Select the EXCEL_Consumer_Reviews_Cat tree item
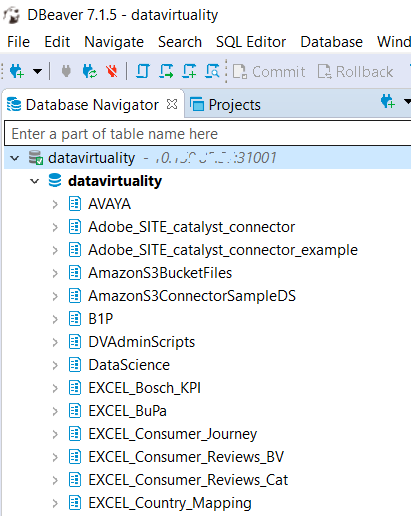Viewport: 411px width, 516px height. [188, 480]
